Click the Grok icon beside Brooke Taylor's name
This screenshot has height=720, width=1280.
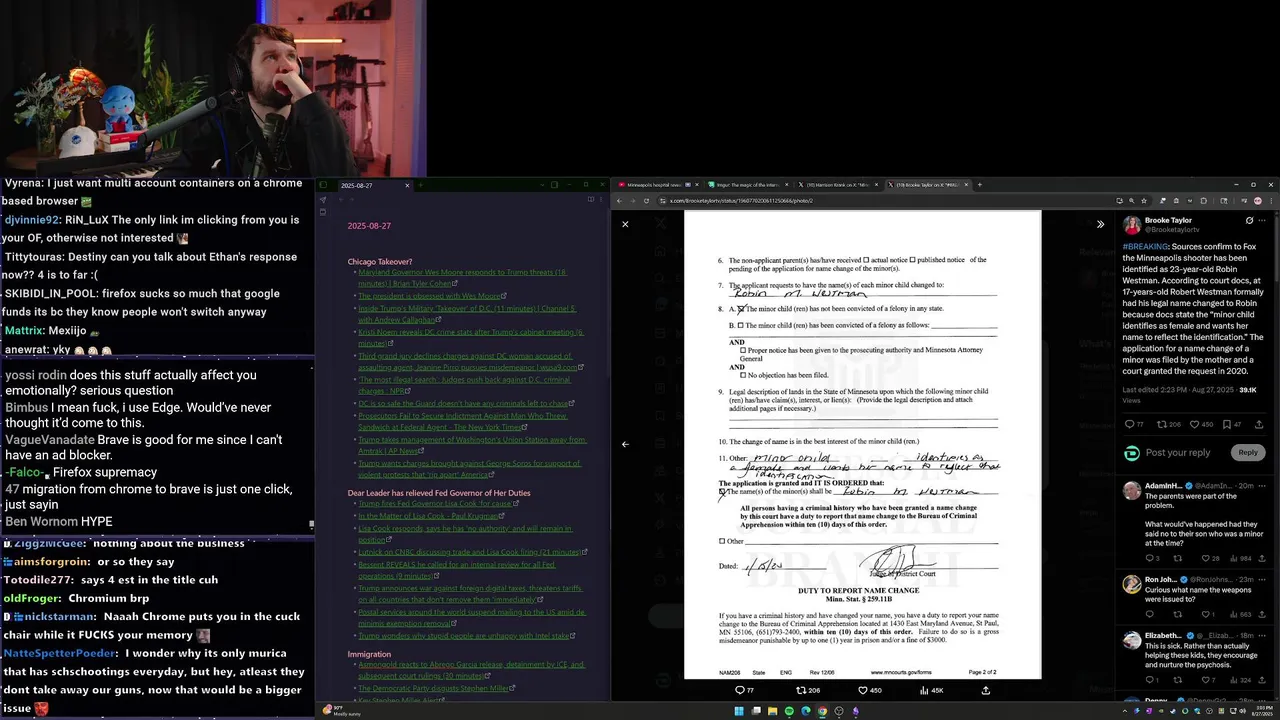(1249, 220)
